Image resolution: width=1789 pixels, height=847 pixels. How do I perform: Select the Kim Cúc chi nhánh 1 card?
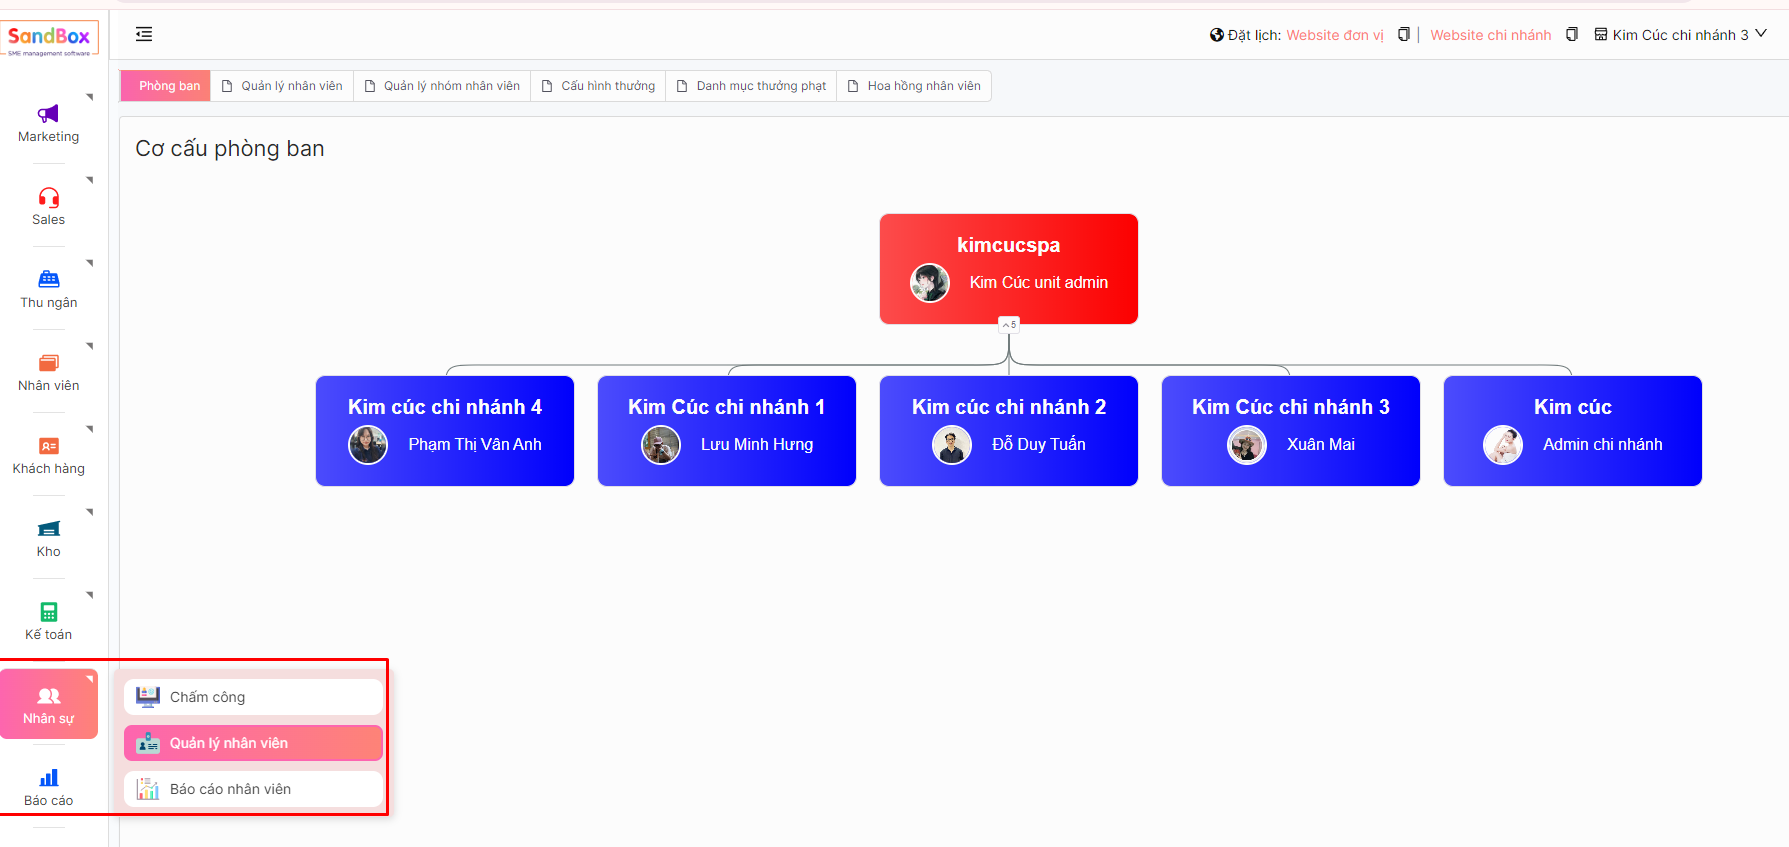[726, 431]
